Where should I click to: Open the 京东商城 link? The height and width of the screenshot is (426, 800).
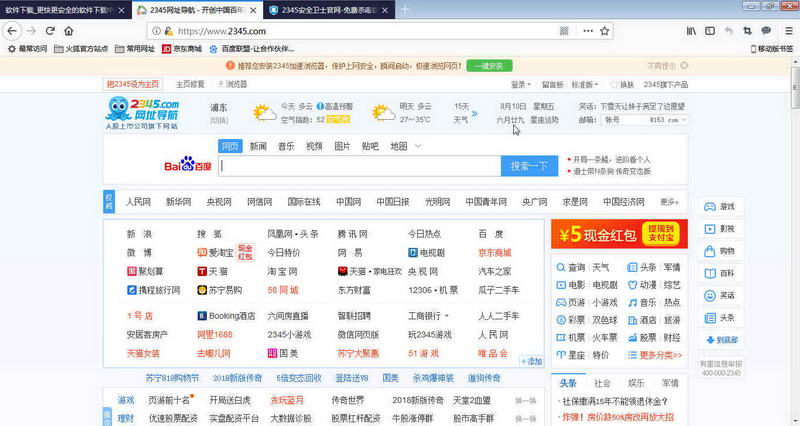495,253
